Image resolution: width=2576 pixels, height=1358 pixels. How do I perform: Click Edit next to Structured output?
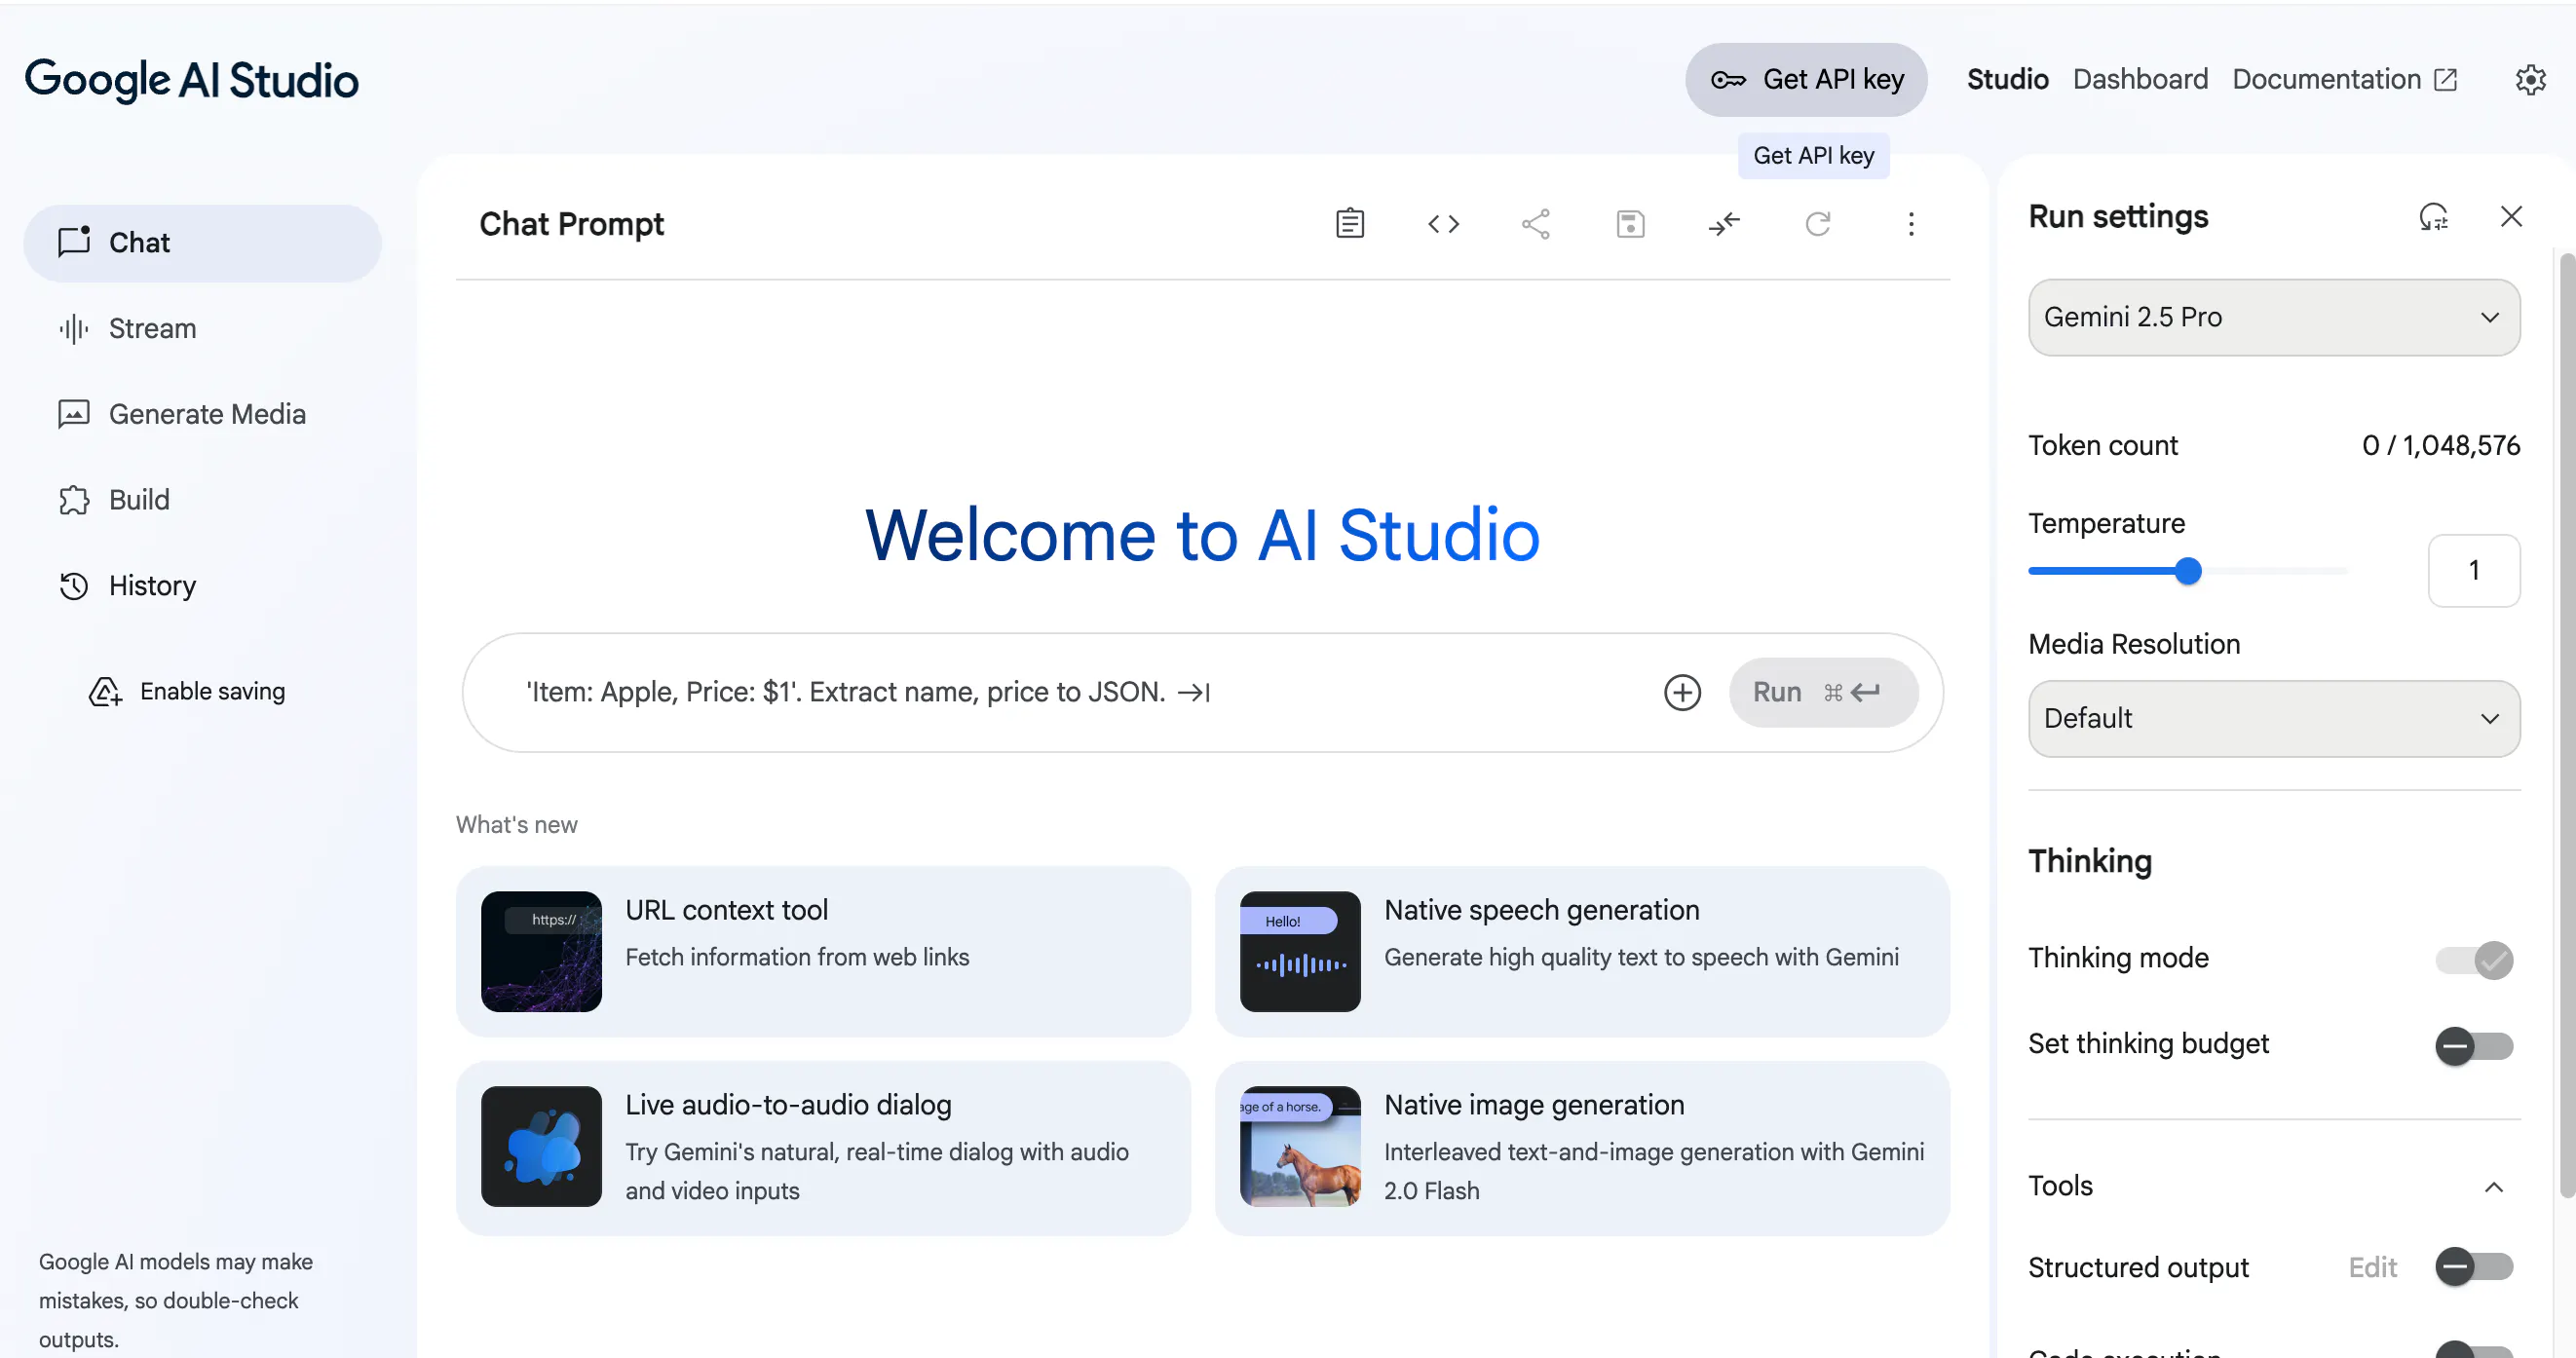2372,1267
